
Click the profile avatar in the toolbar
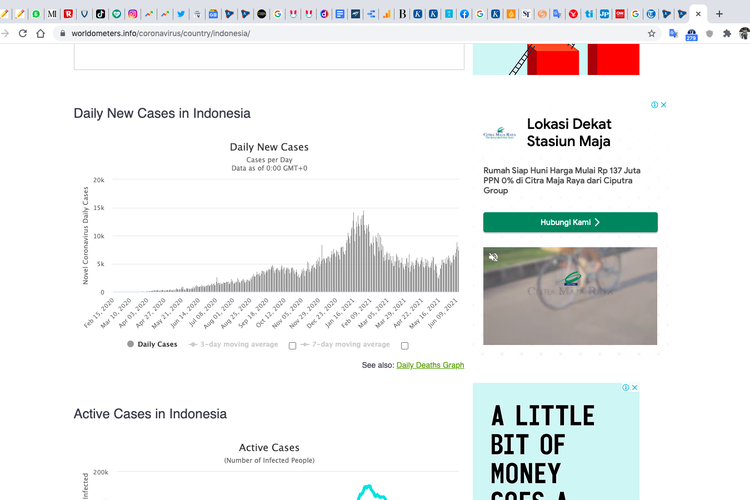[744, 33]
